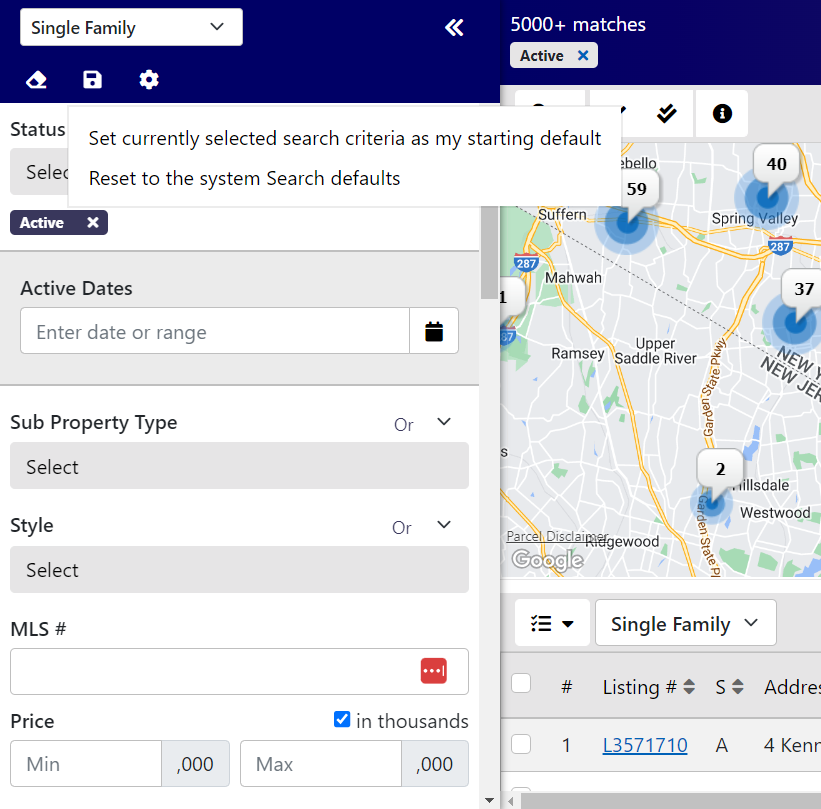Open the calendar picker for Active Dates

[x=434, y=331]
